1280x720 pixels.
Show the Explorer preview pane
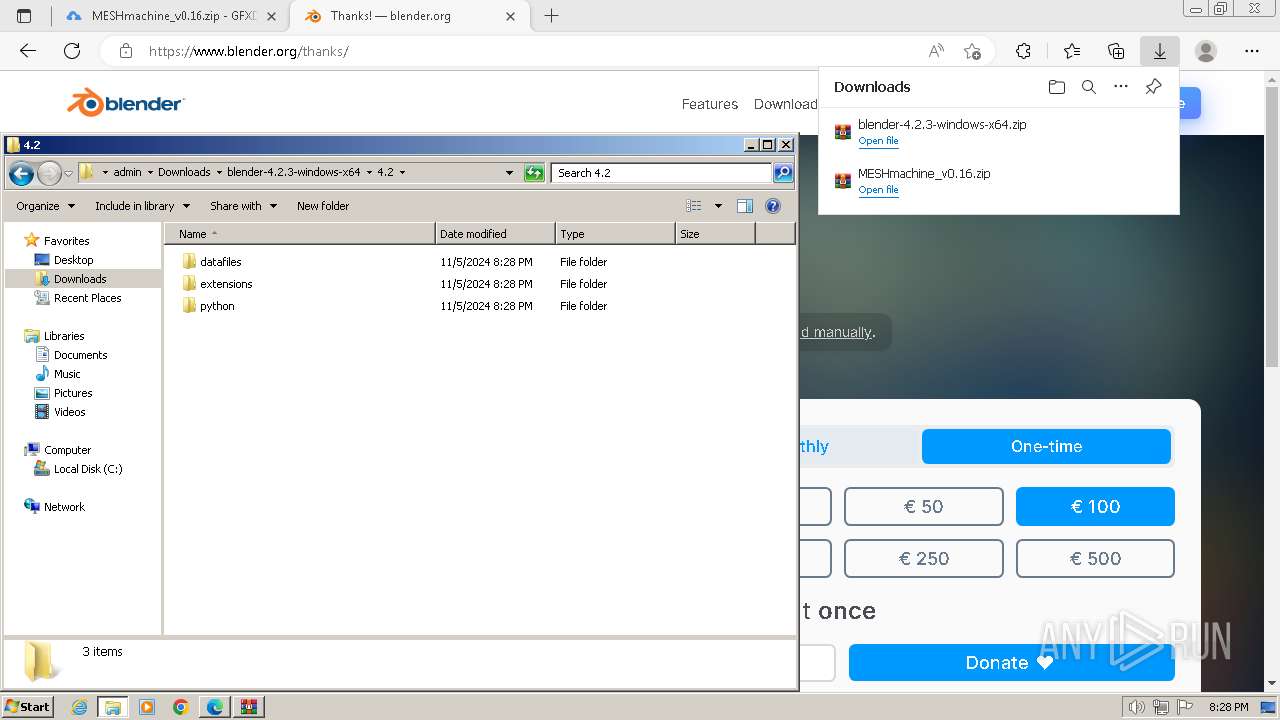tap(745, 206)
